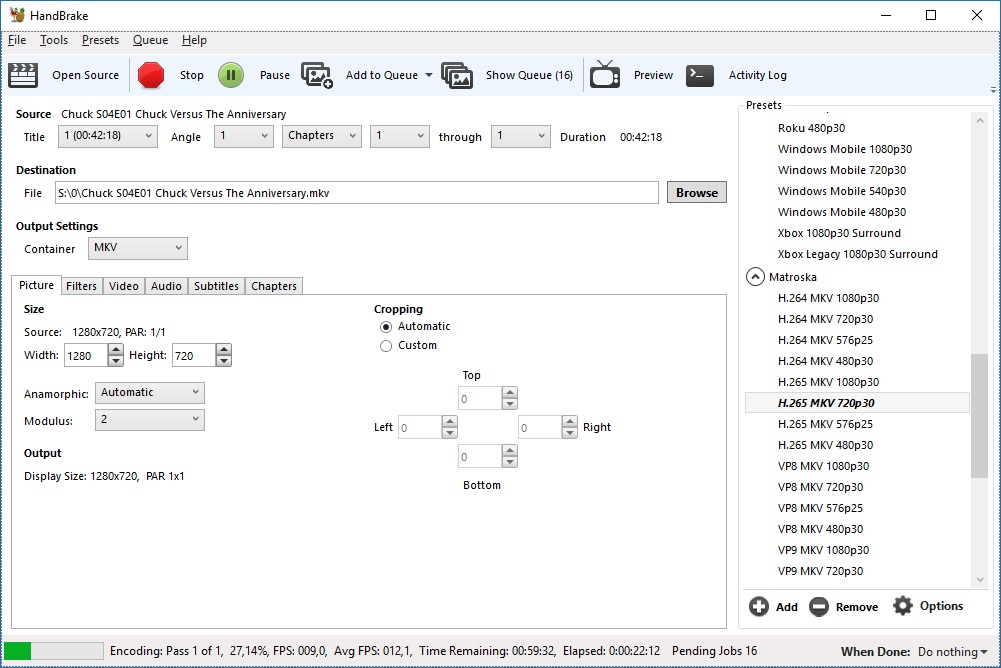Screen dimensions: 1001x668
Task: Select the Automatic cropping radio button
Action: 386,327
